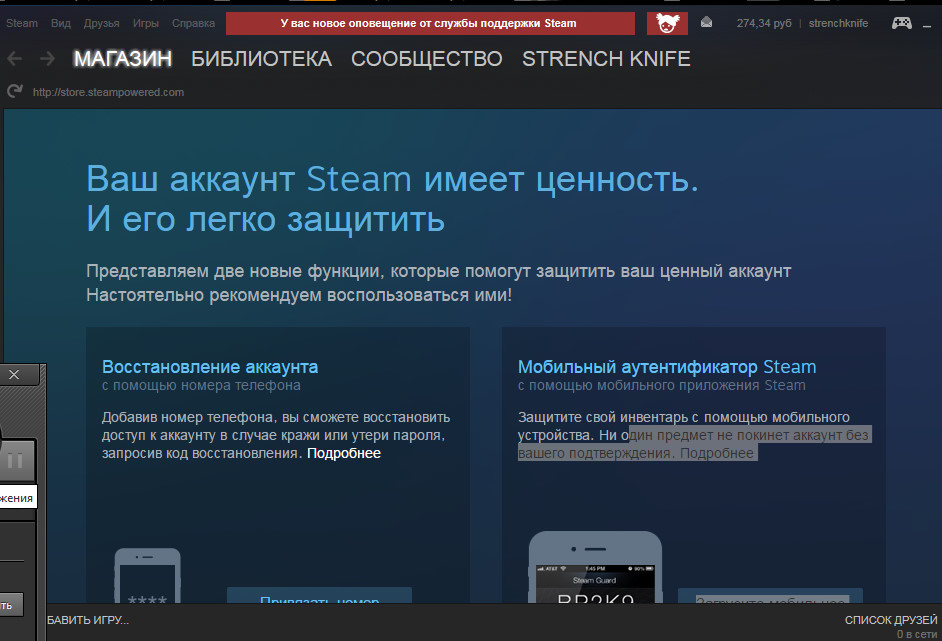Click the Привязать номер button
942x641 pixels.
[x=319, y=596]
